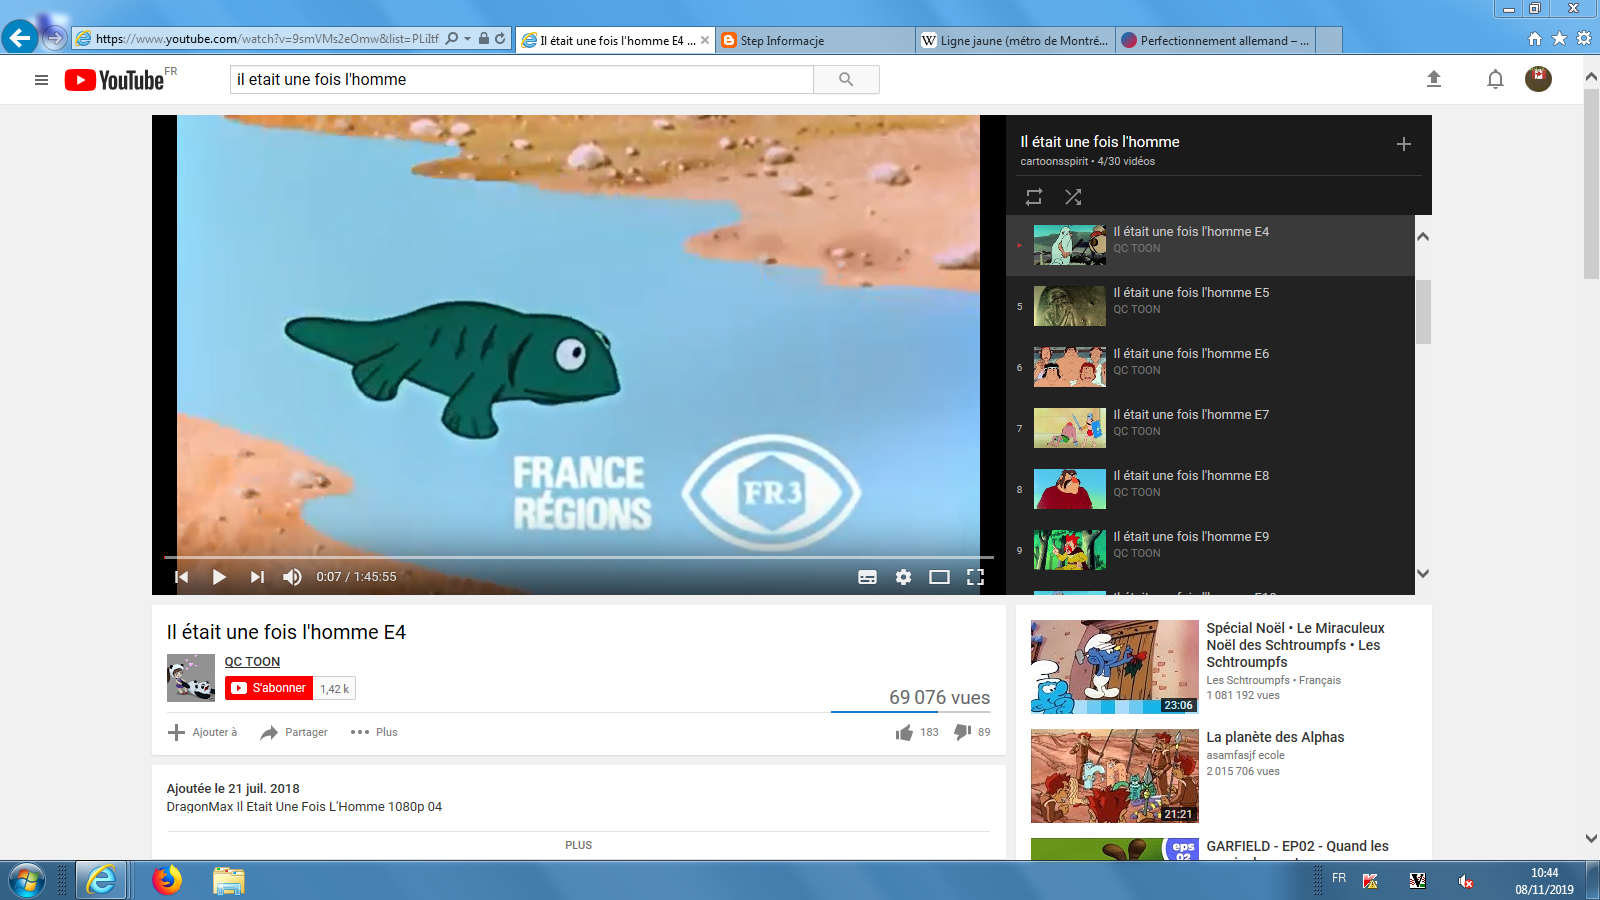Open the player settings gear
1600x900 pixels.
[903, 577]
